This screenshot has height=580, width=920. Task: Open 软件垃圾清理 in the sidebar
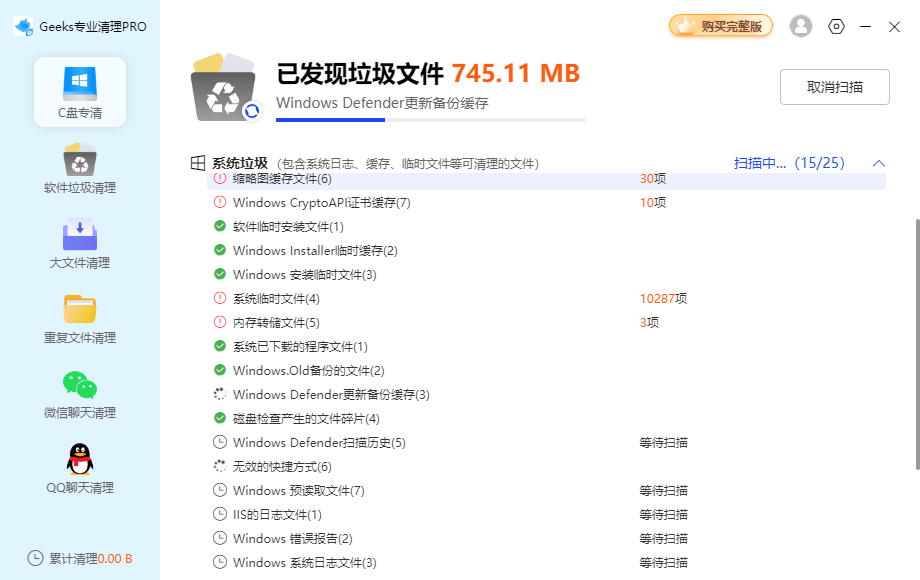80,169
